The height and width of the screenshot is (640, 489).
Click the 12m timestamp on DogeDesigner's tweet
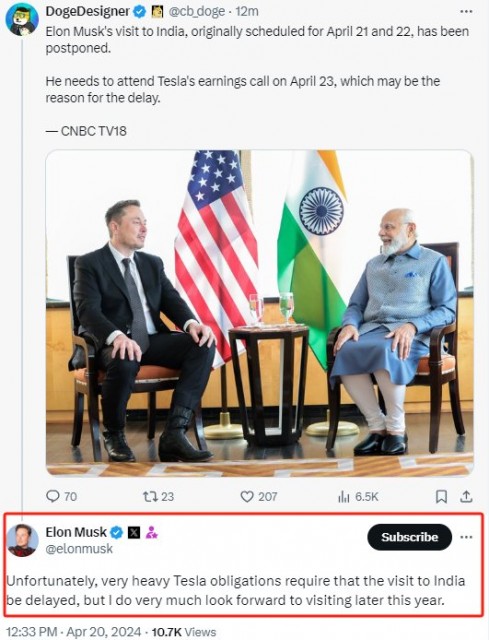(247, 11)
